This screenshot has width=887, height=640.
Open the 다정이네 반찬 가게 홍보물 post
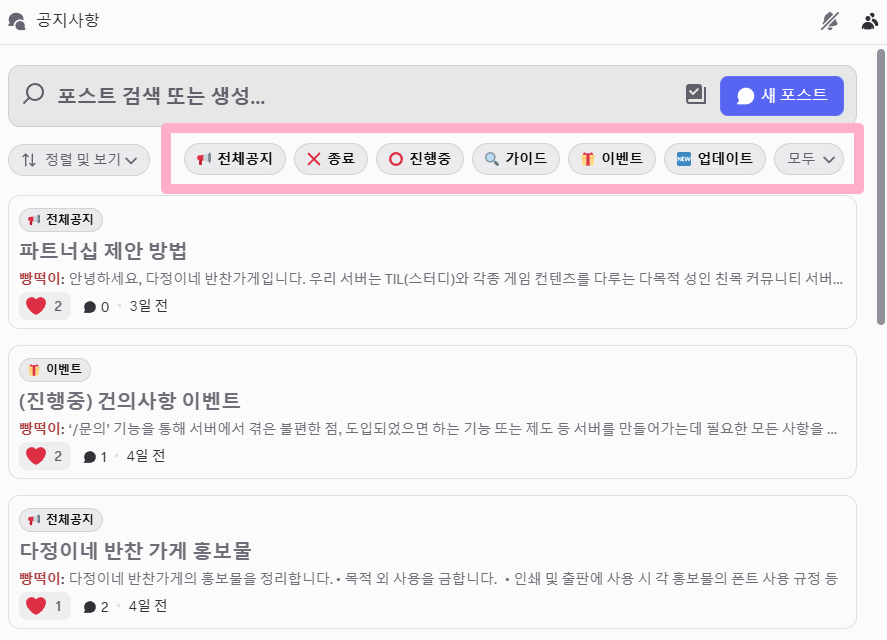(x=135, y=551)
